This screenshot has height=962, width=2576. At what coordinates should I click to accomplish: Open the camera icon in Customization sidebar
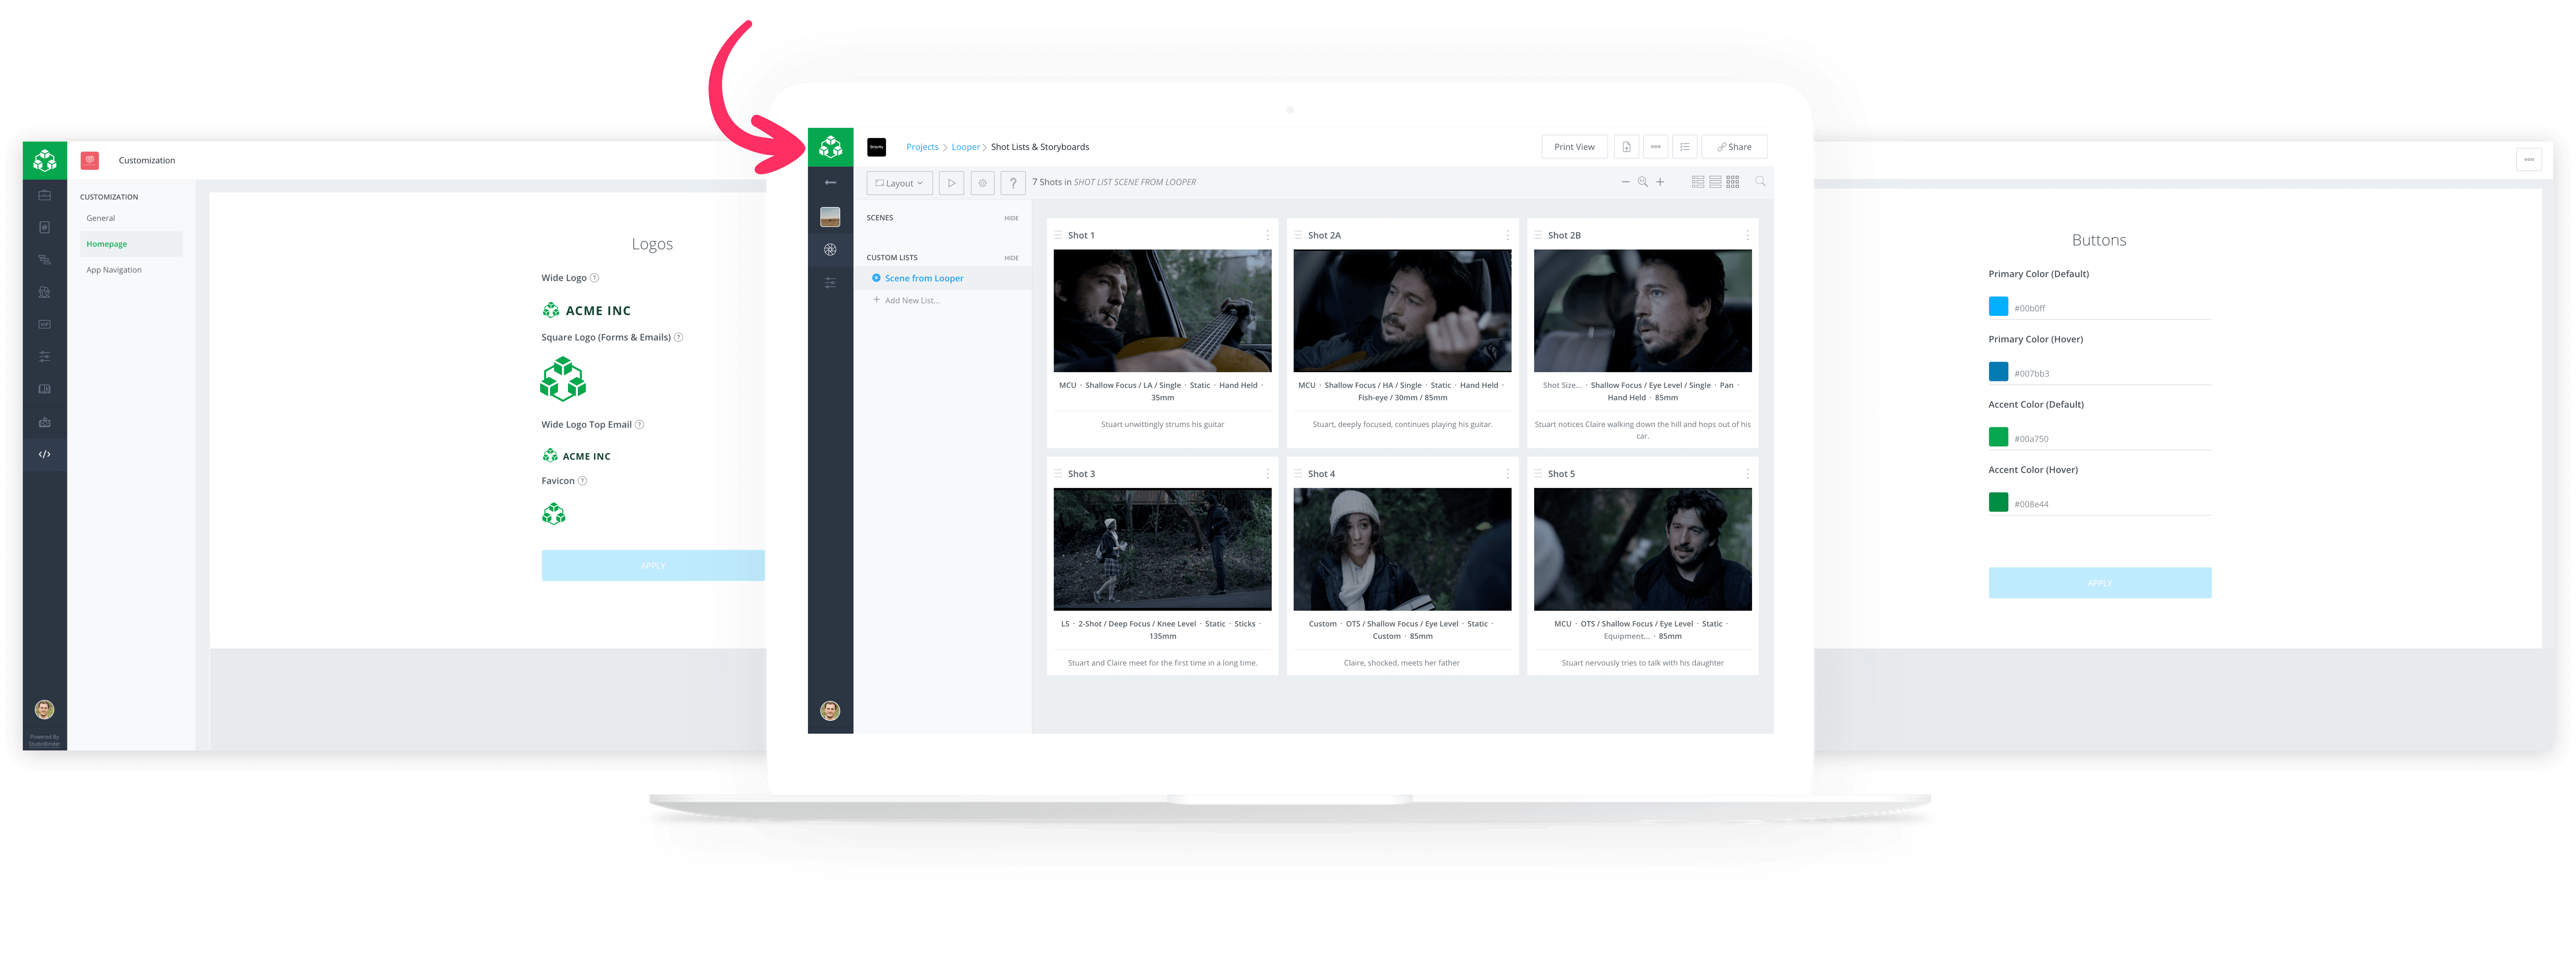[x=45, y=422]
